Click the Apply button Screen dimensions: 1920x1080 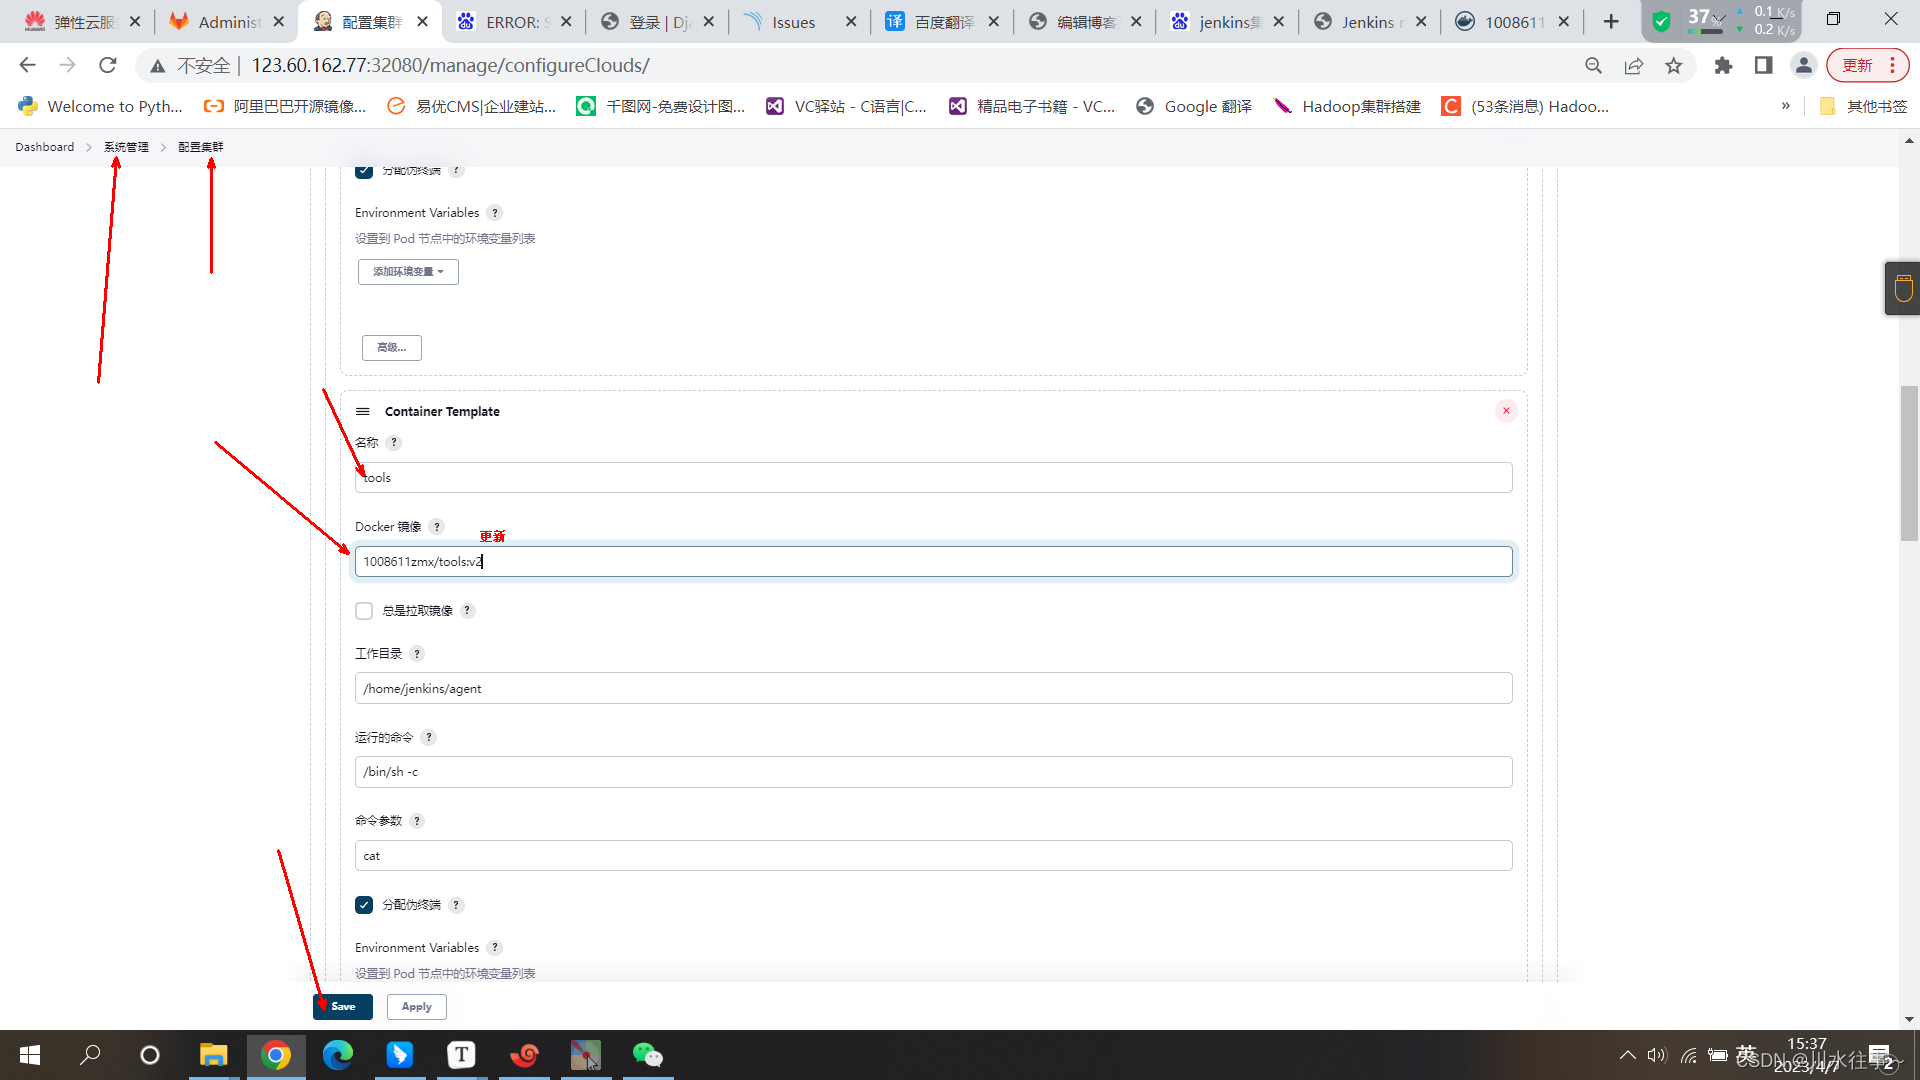[x=416, y=1007]
